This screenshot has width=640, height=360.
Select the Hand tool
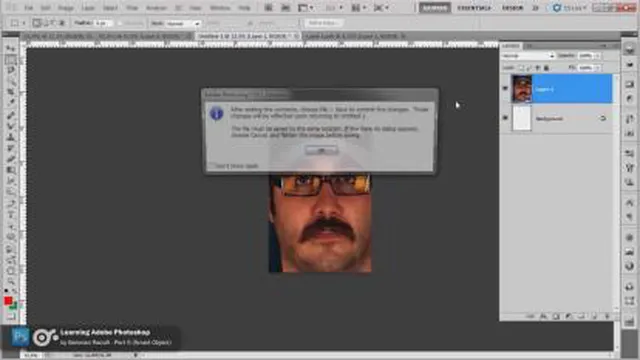pos(11,270)
